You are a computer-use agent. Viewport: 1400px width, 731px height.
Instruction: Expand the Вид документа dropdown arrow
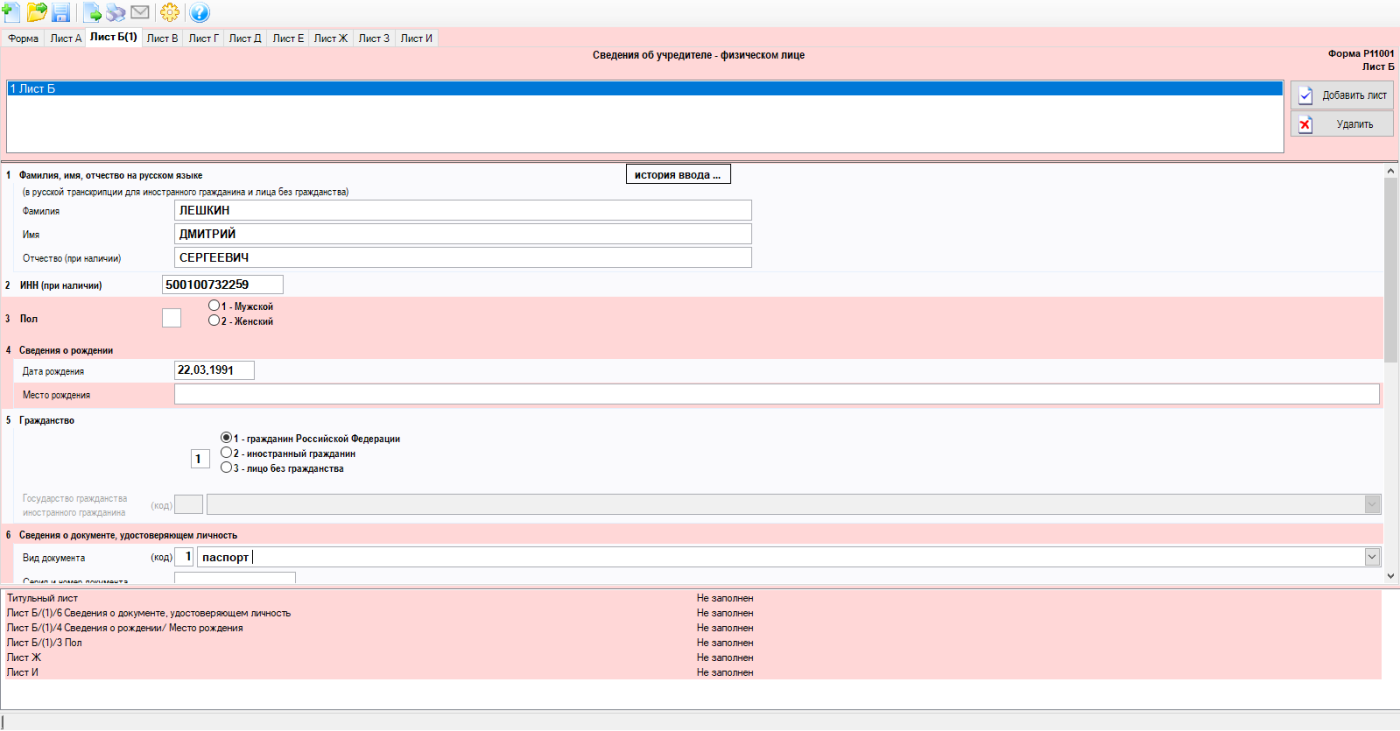coord(1372,557)
